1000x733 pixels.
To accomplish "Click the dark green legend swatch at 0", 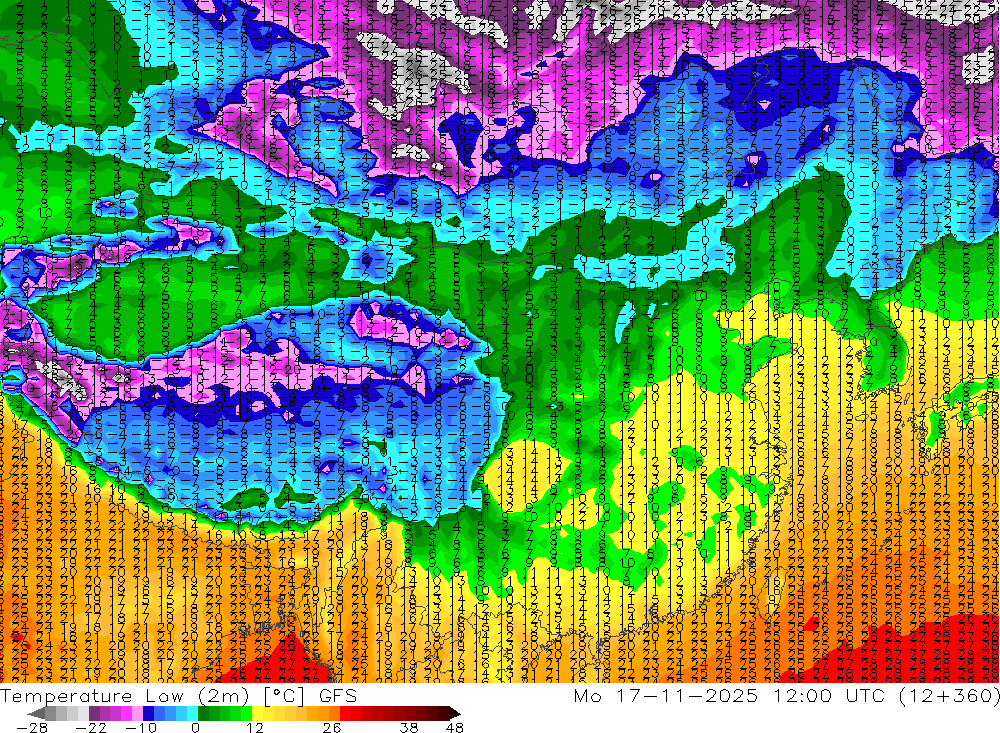I will [x=203, y=713].
